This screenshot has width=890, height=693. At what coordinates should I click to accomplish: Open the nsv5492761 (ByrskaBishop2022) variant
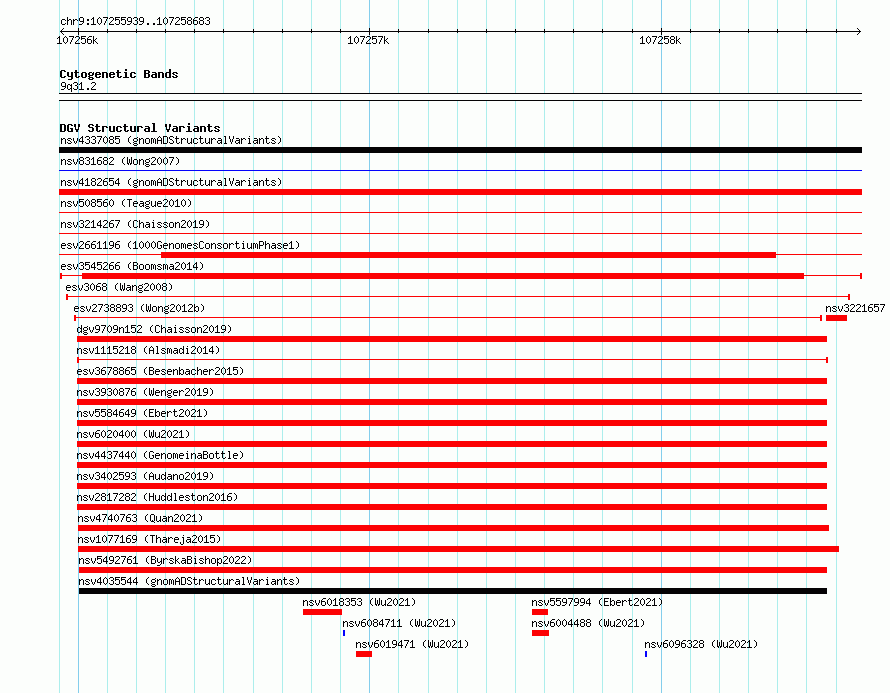pyautogui.click(x=165, y=560)
